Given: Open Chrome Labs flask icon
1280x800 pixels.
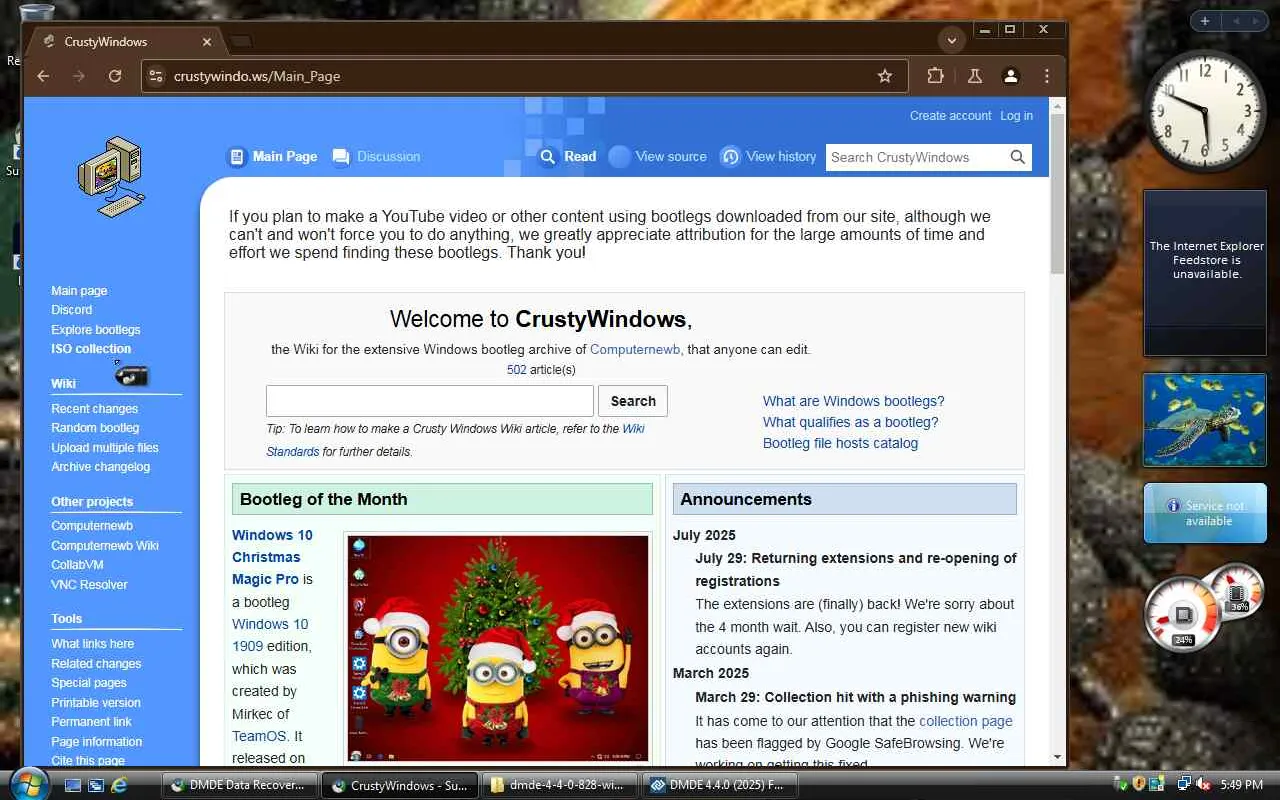Looking at the screenshot, I should (974, 76).
